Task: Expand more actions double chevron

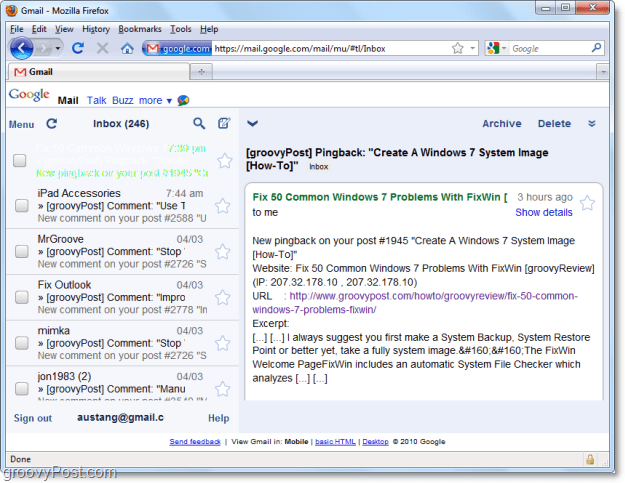Action: [592, 124]
